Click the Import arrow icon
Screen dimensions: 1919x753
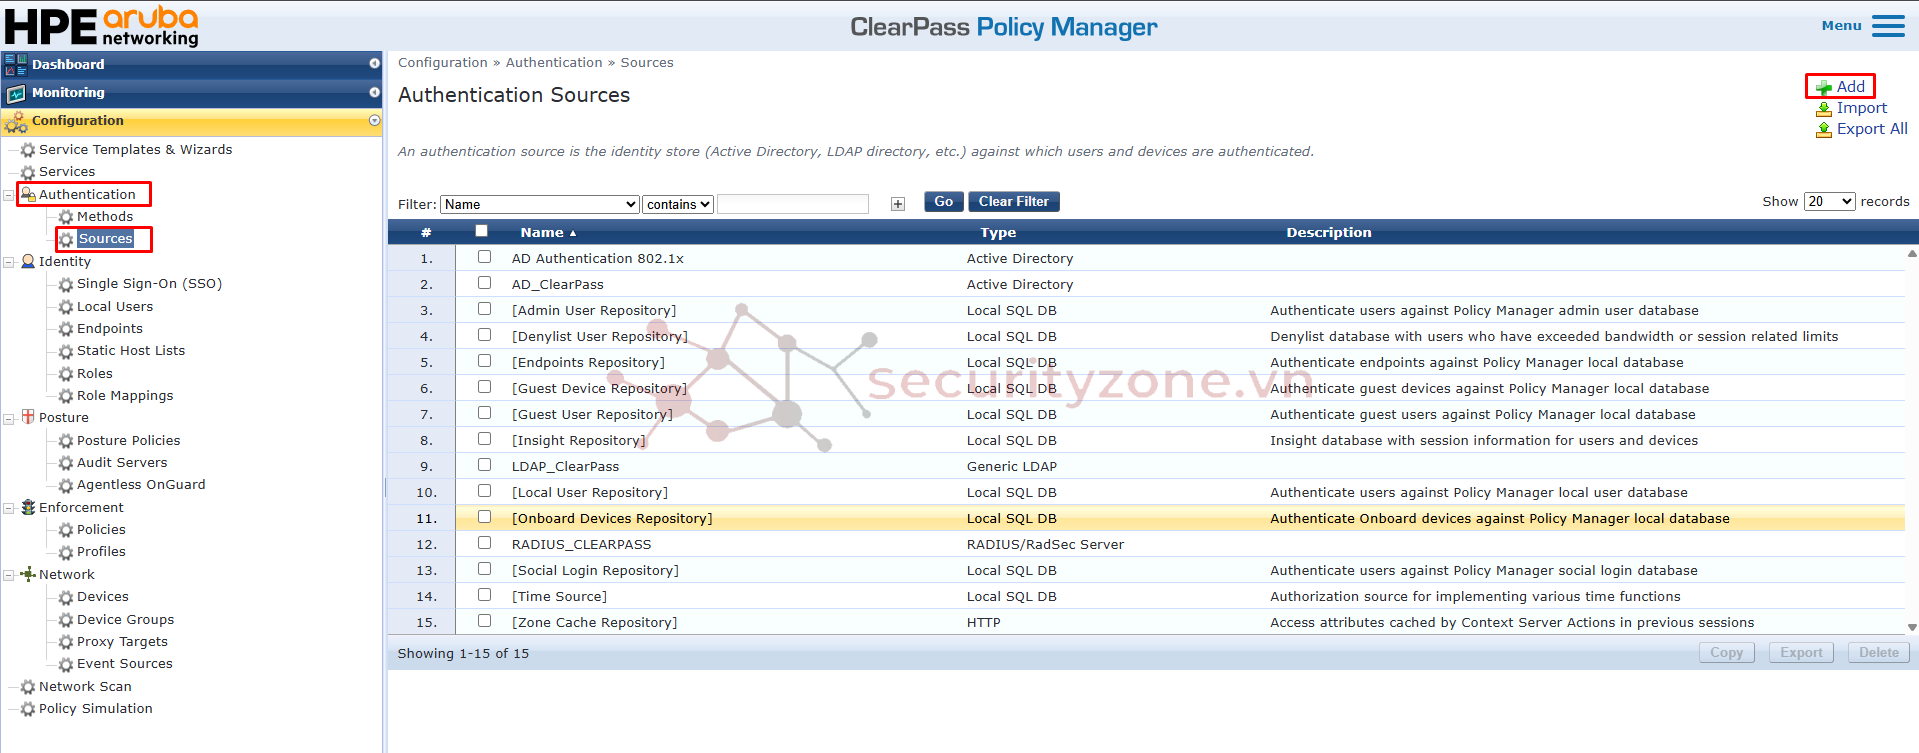pos(1824,108)
